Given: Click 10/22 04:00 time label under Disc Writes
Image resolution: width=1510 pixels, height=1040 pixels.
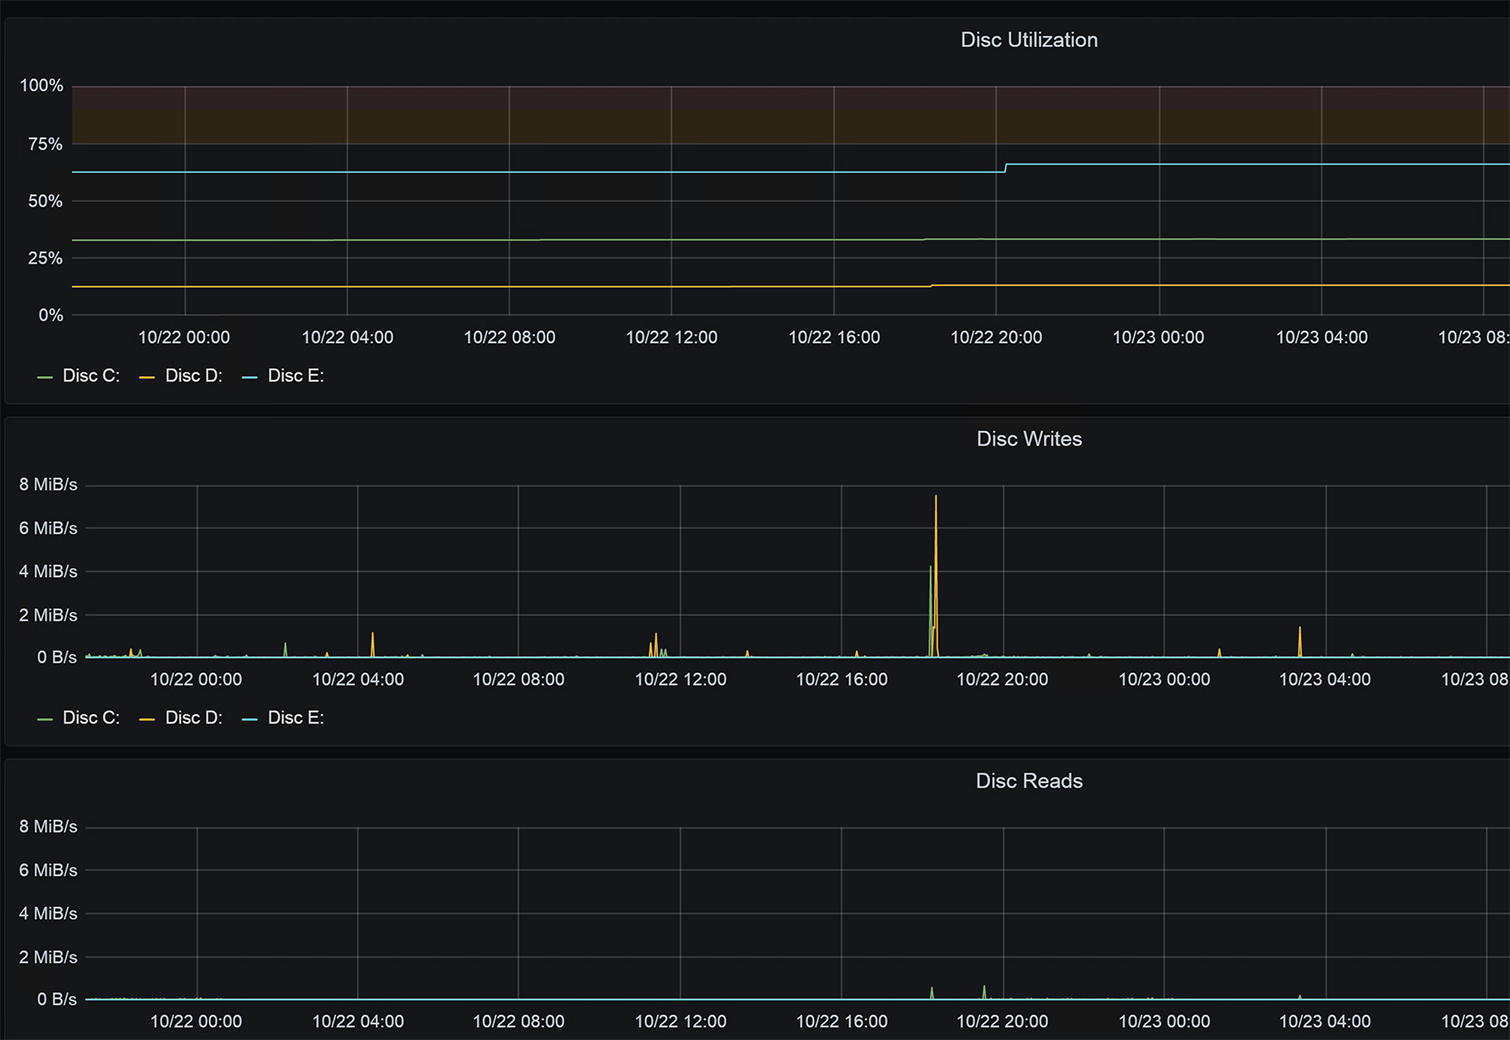Looking at the screenshot, I should (358, 680).
